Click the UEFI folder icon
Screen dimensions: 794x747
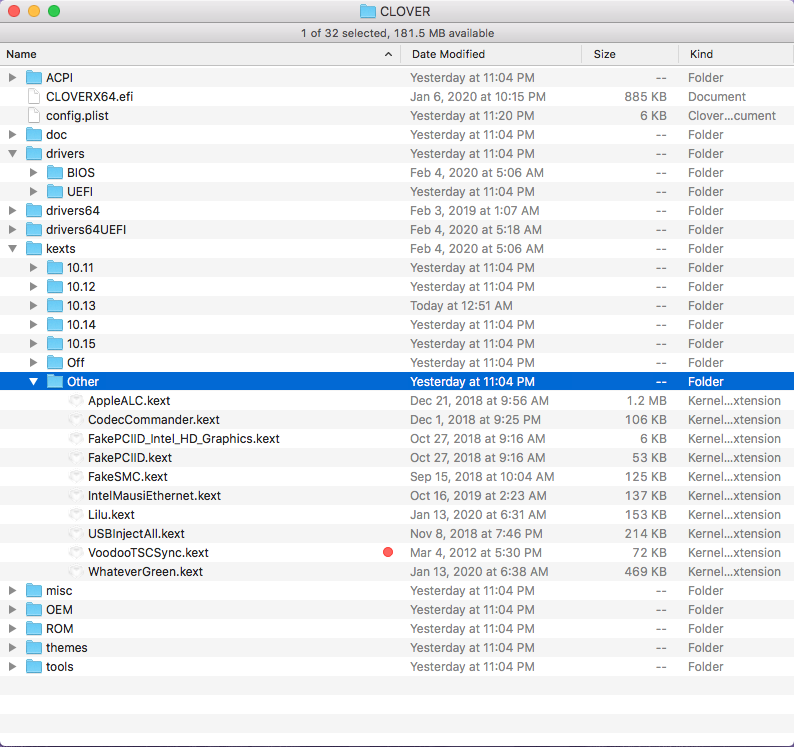pyautogui.click(x=55, y=191)
